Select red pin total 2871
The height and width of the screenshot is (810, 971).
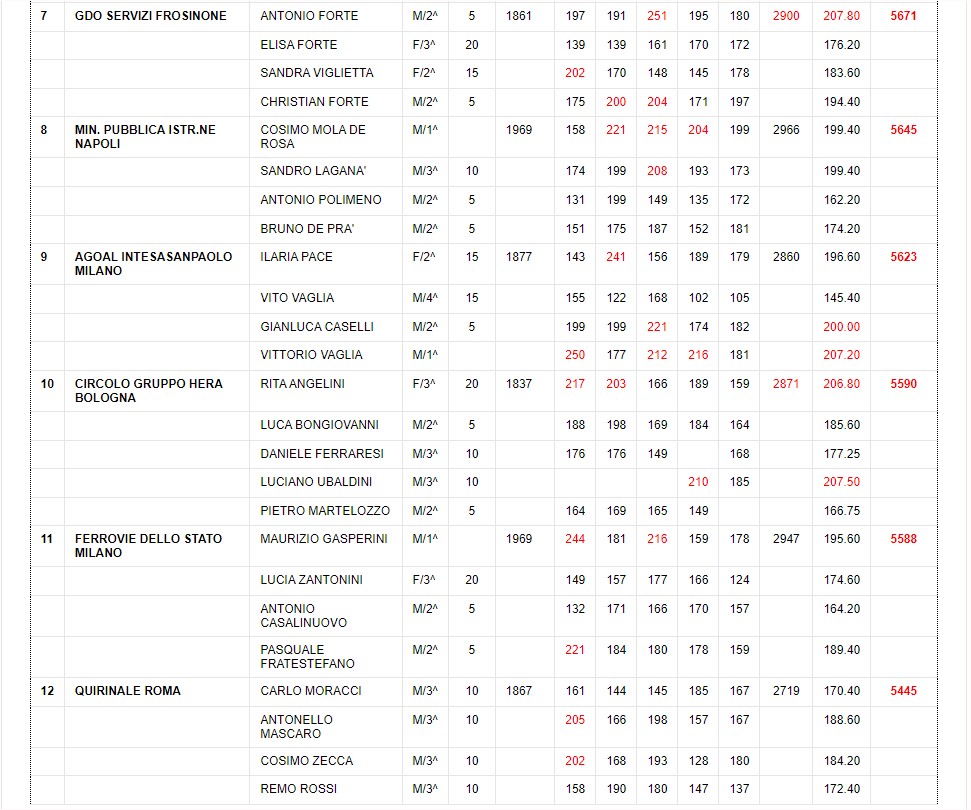786,384
